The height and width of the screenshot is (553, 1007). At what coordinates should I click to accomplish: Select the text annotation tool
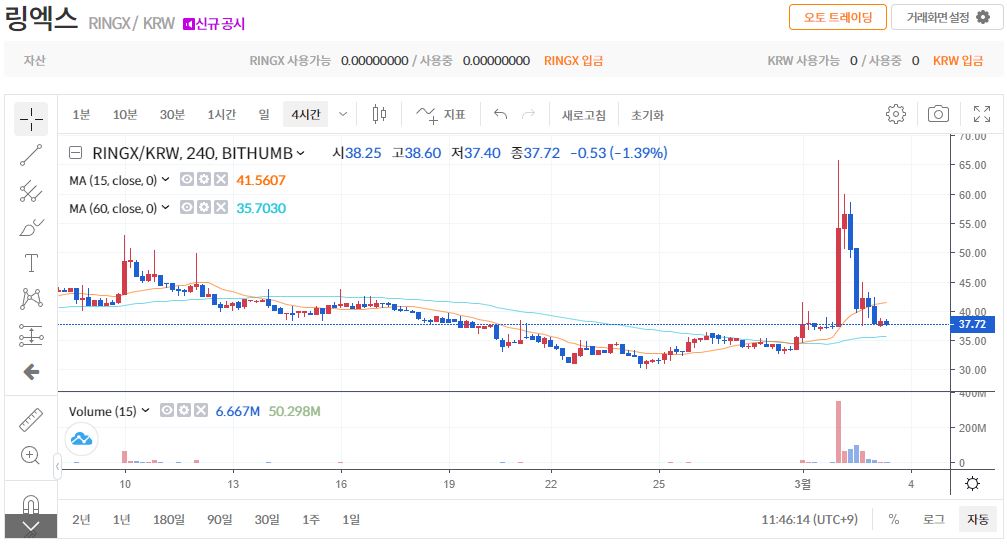click(x=31, y=263)
